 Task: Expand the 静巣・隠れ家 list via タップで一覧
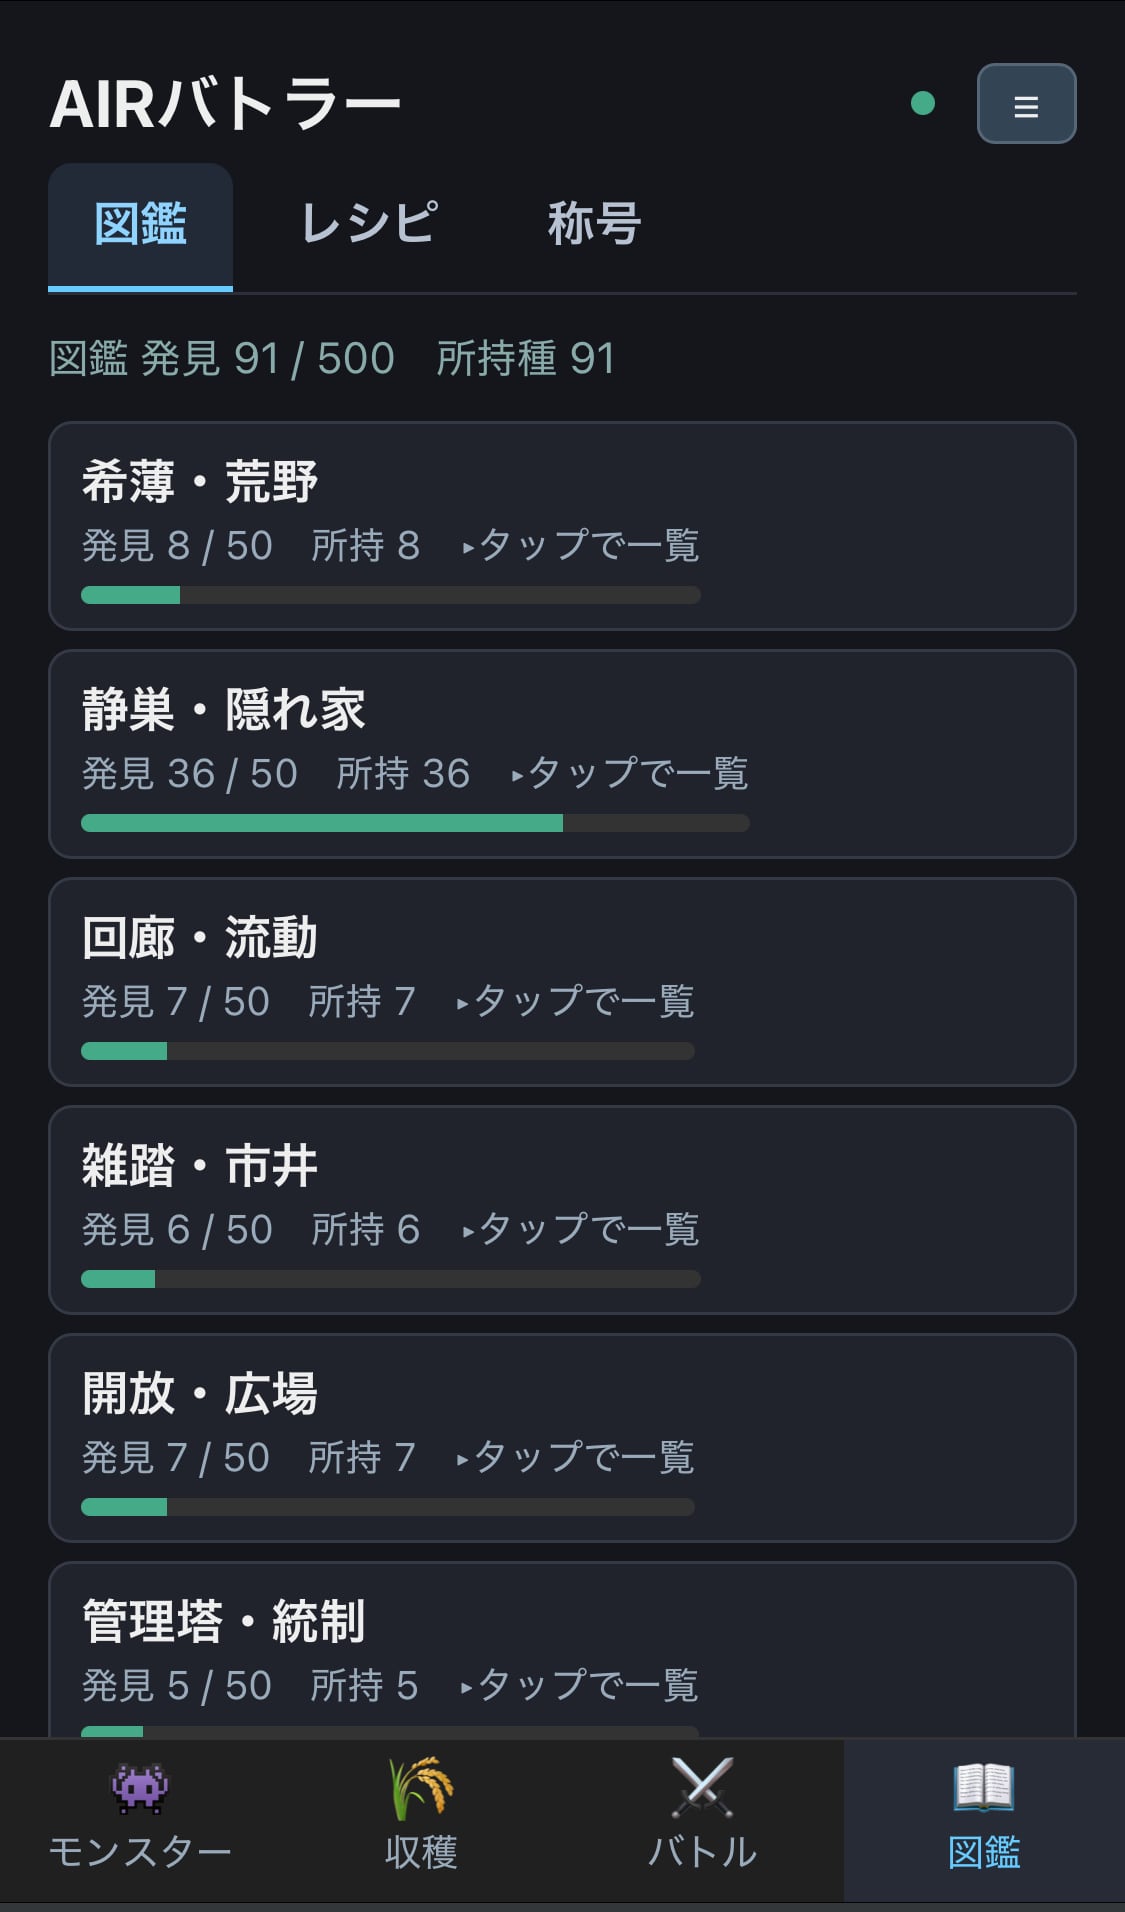point(630,774)
